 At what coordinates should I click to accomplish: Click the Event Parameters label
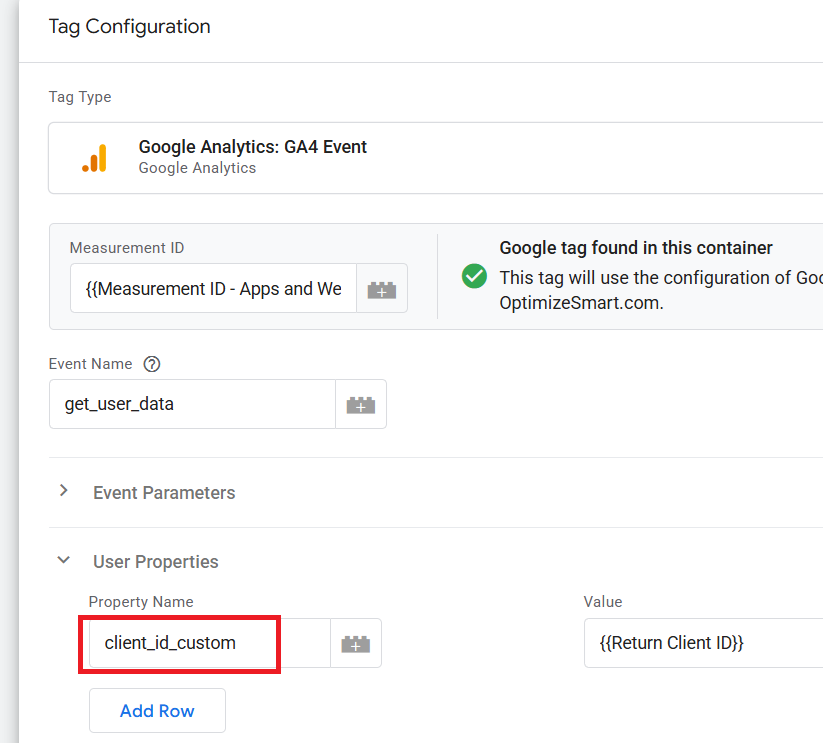click(x=164, y=493)
